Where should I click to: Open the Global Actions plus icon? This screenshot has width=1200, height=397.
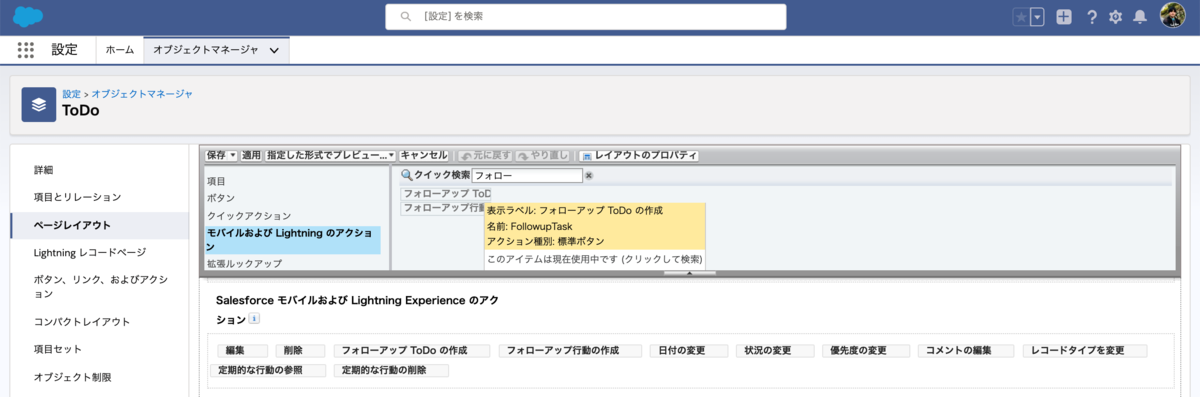[x=1064, y=17]
